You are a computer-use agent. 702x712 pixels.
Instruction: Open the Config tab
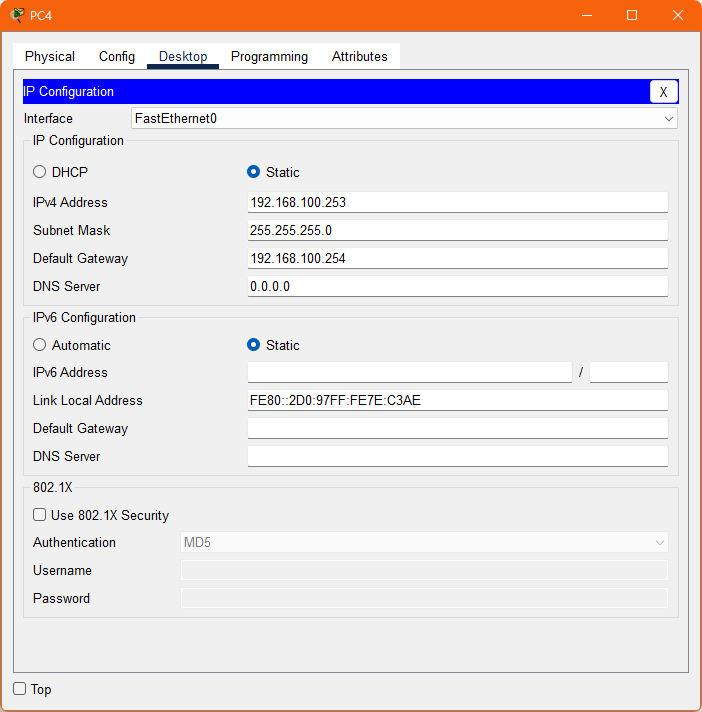117,56
